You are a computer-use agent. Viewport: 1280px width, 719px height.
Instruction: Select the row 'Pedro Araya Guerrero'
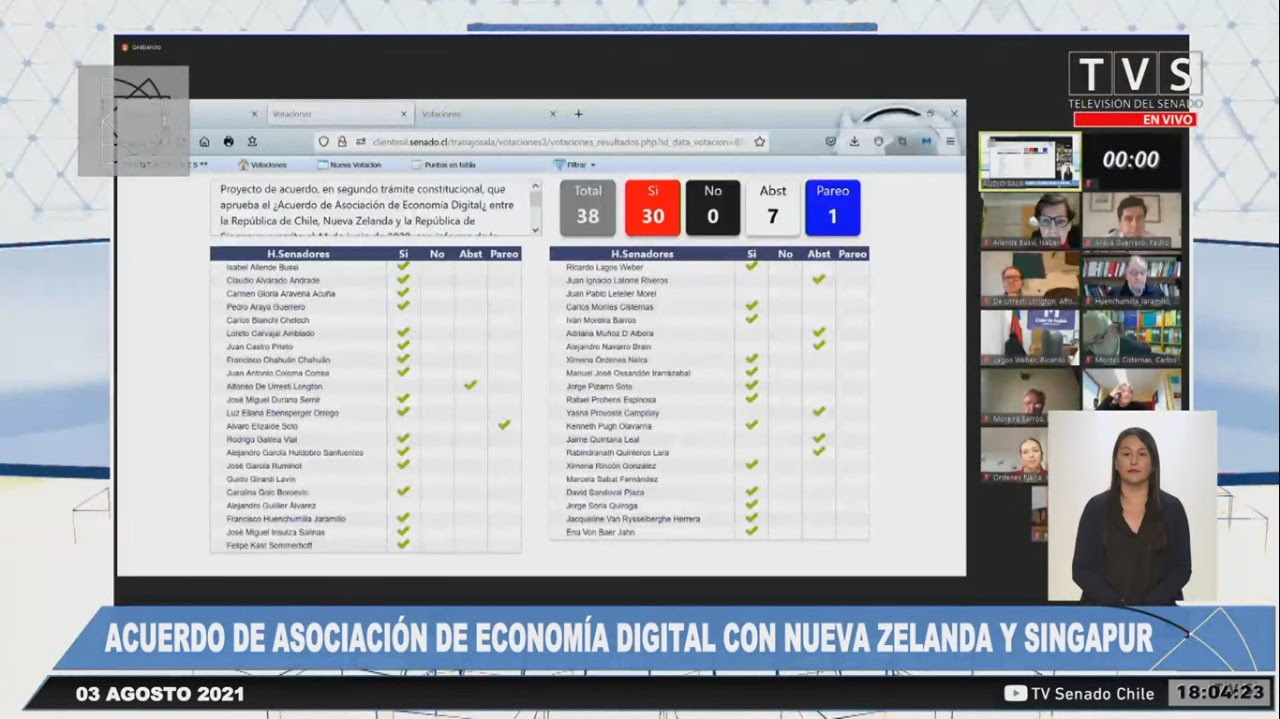365,307
